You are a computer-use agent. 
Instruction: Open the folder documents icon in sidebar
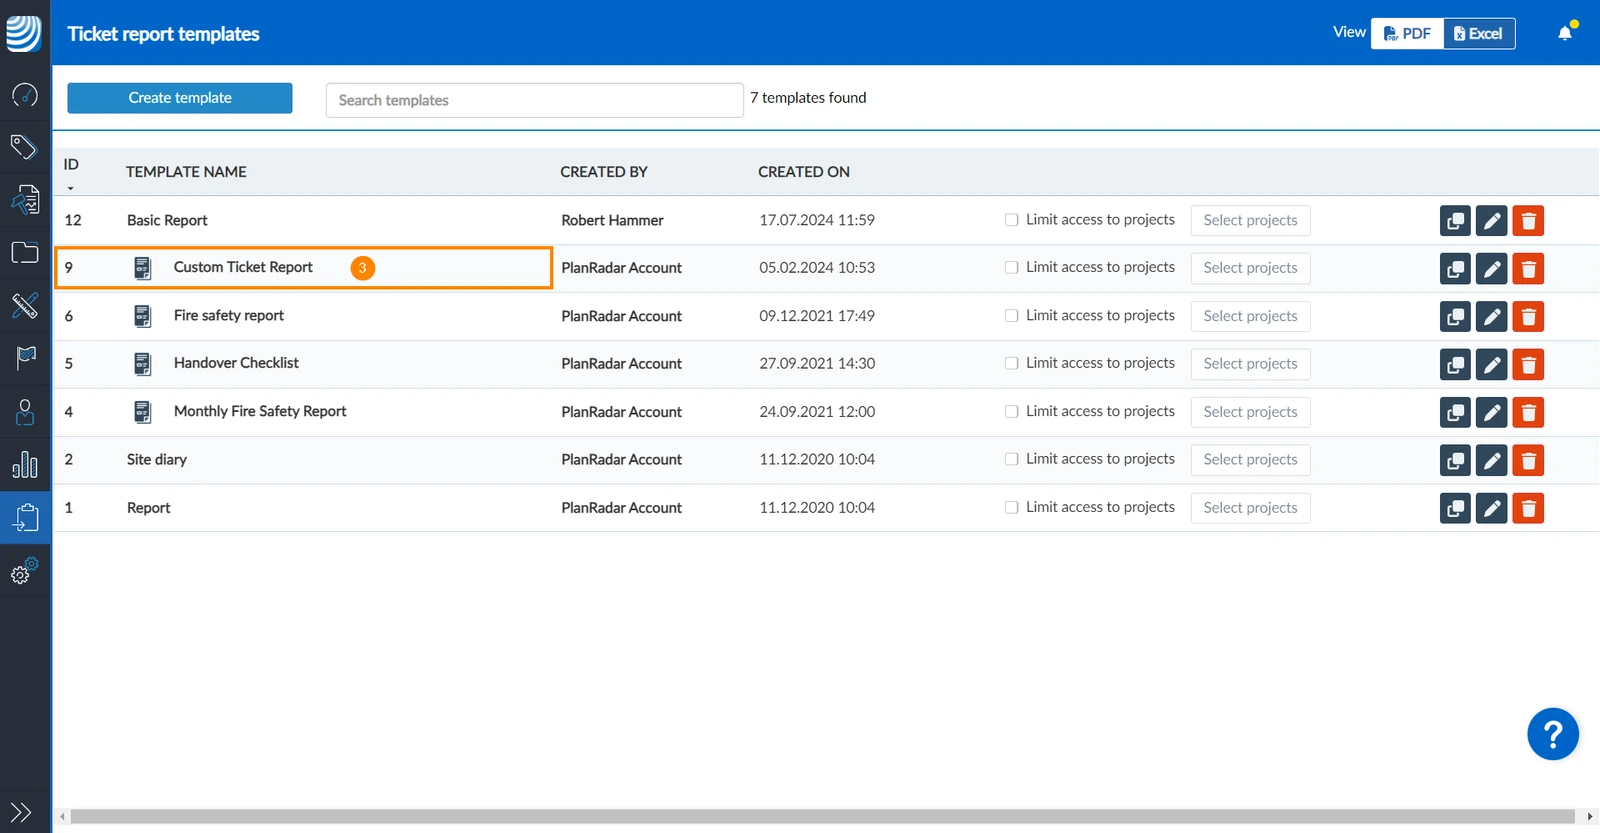point(25,252)
